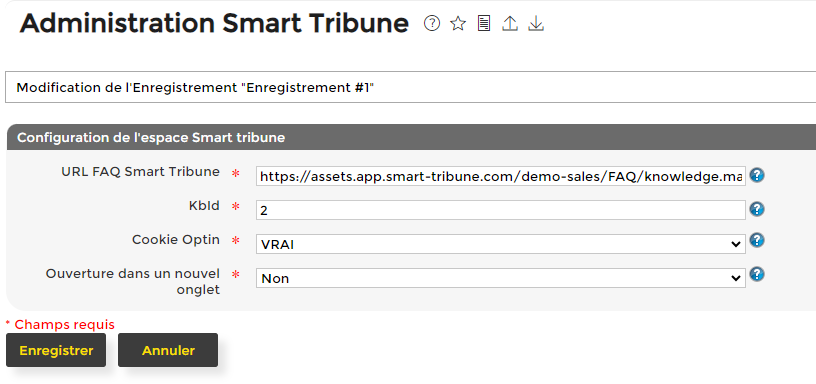This screenshot has width=816, height=384.
Task: Click the help question mark icon in title
Action: tap(432, 23)
